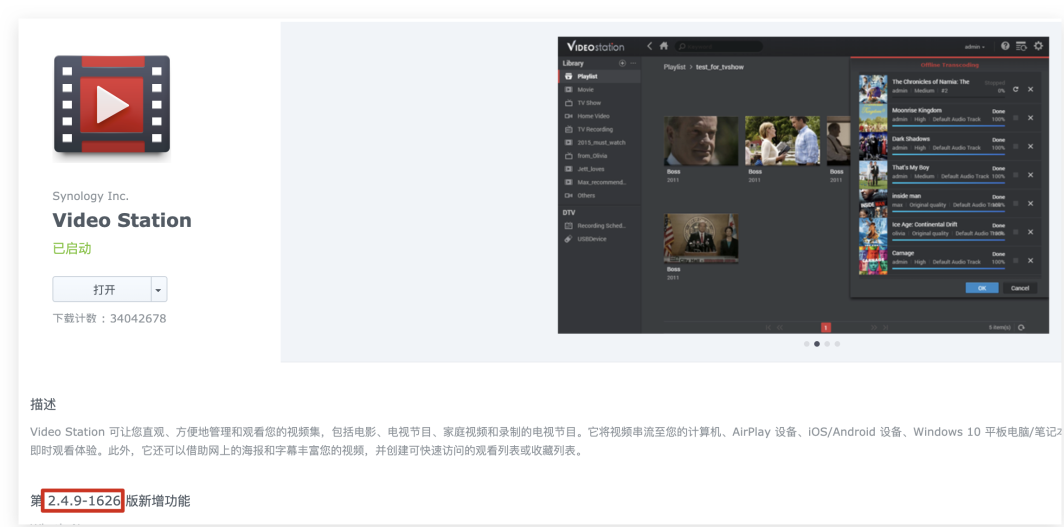Select Recording Sched.. under DTV
Screen dimensions: 1064x527
coord(599,226)
